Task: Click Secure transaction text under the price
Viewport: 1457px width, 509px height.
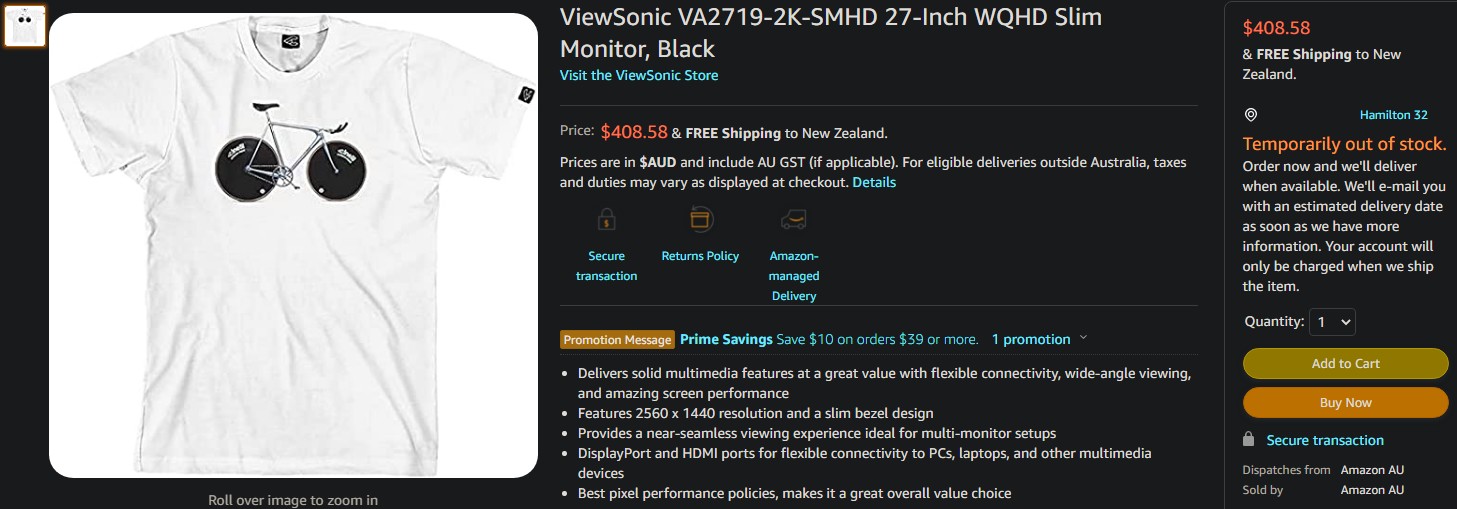Action: click(x=606, y=266)
